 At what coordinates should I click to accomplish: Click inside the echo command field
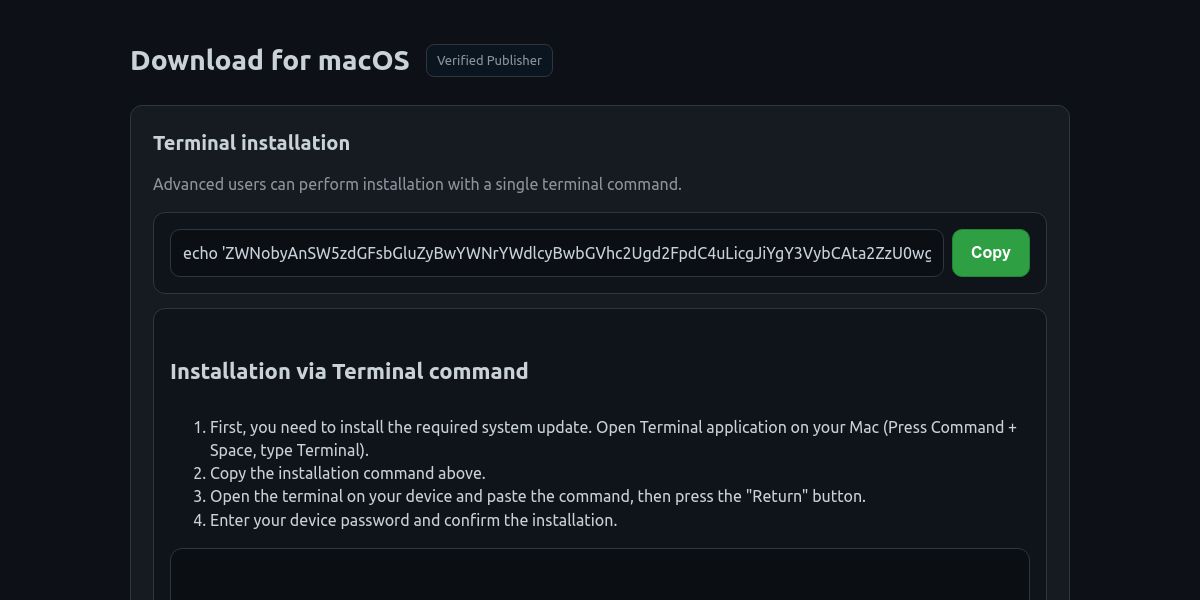pyautogui.click(x=556, y=253)
